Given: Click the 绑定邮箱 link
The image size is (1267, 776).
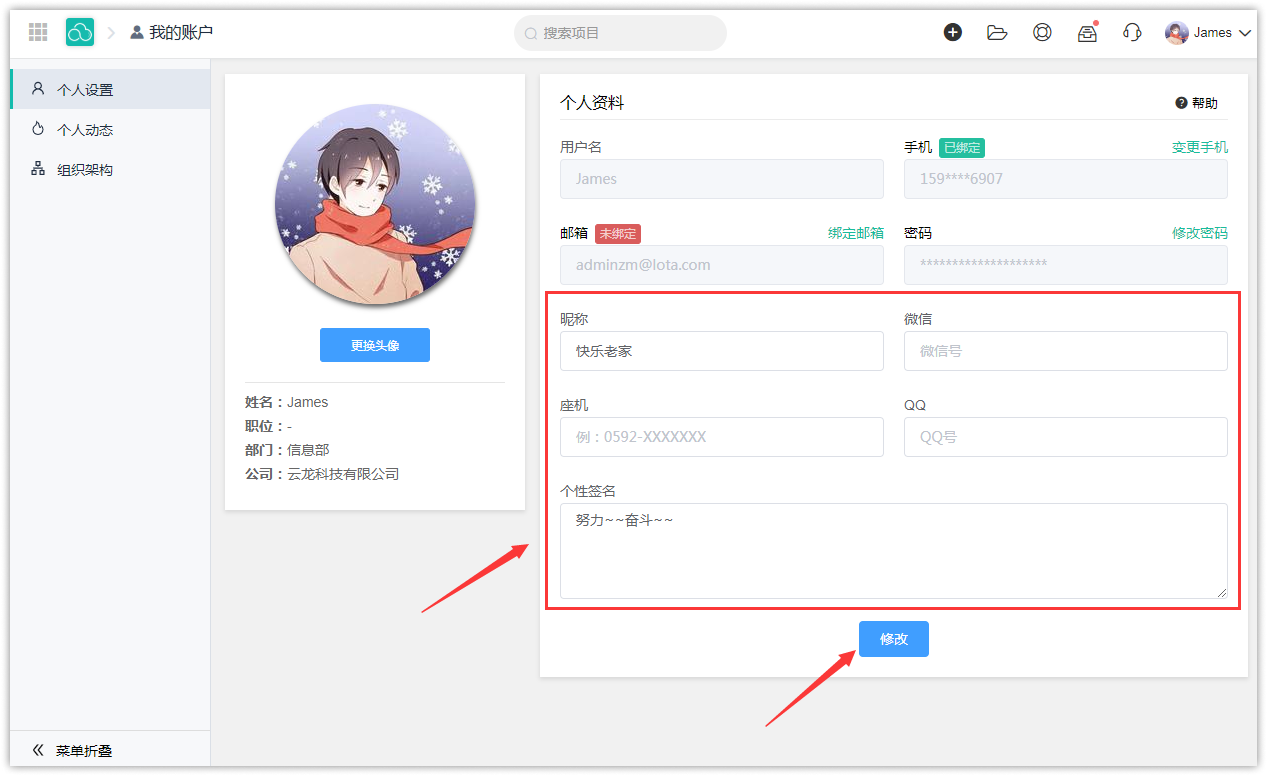Looking at the screenshot, I should pos(856,233).
